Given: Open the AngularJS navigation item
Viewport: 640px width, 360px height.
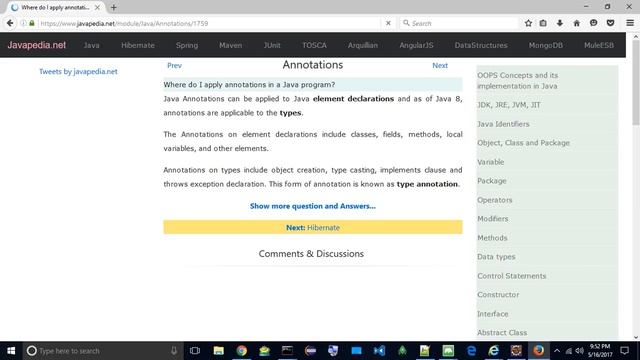Looking at the screenshot, I should pos(416,45).
